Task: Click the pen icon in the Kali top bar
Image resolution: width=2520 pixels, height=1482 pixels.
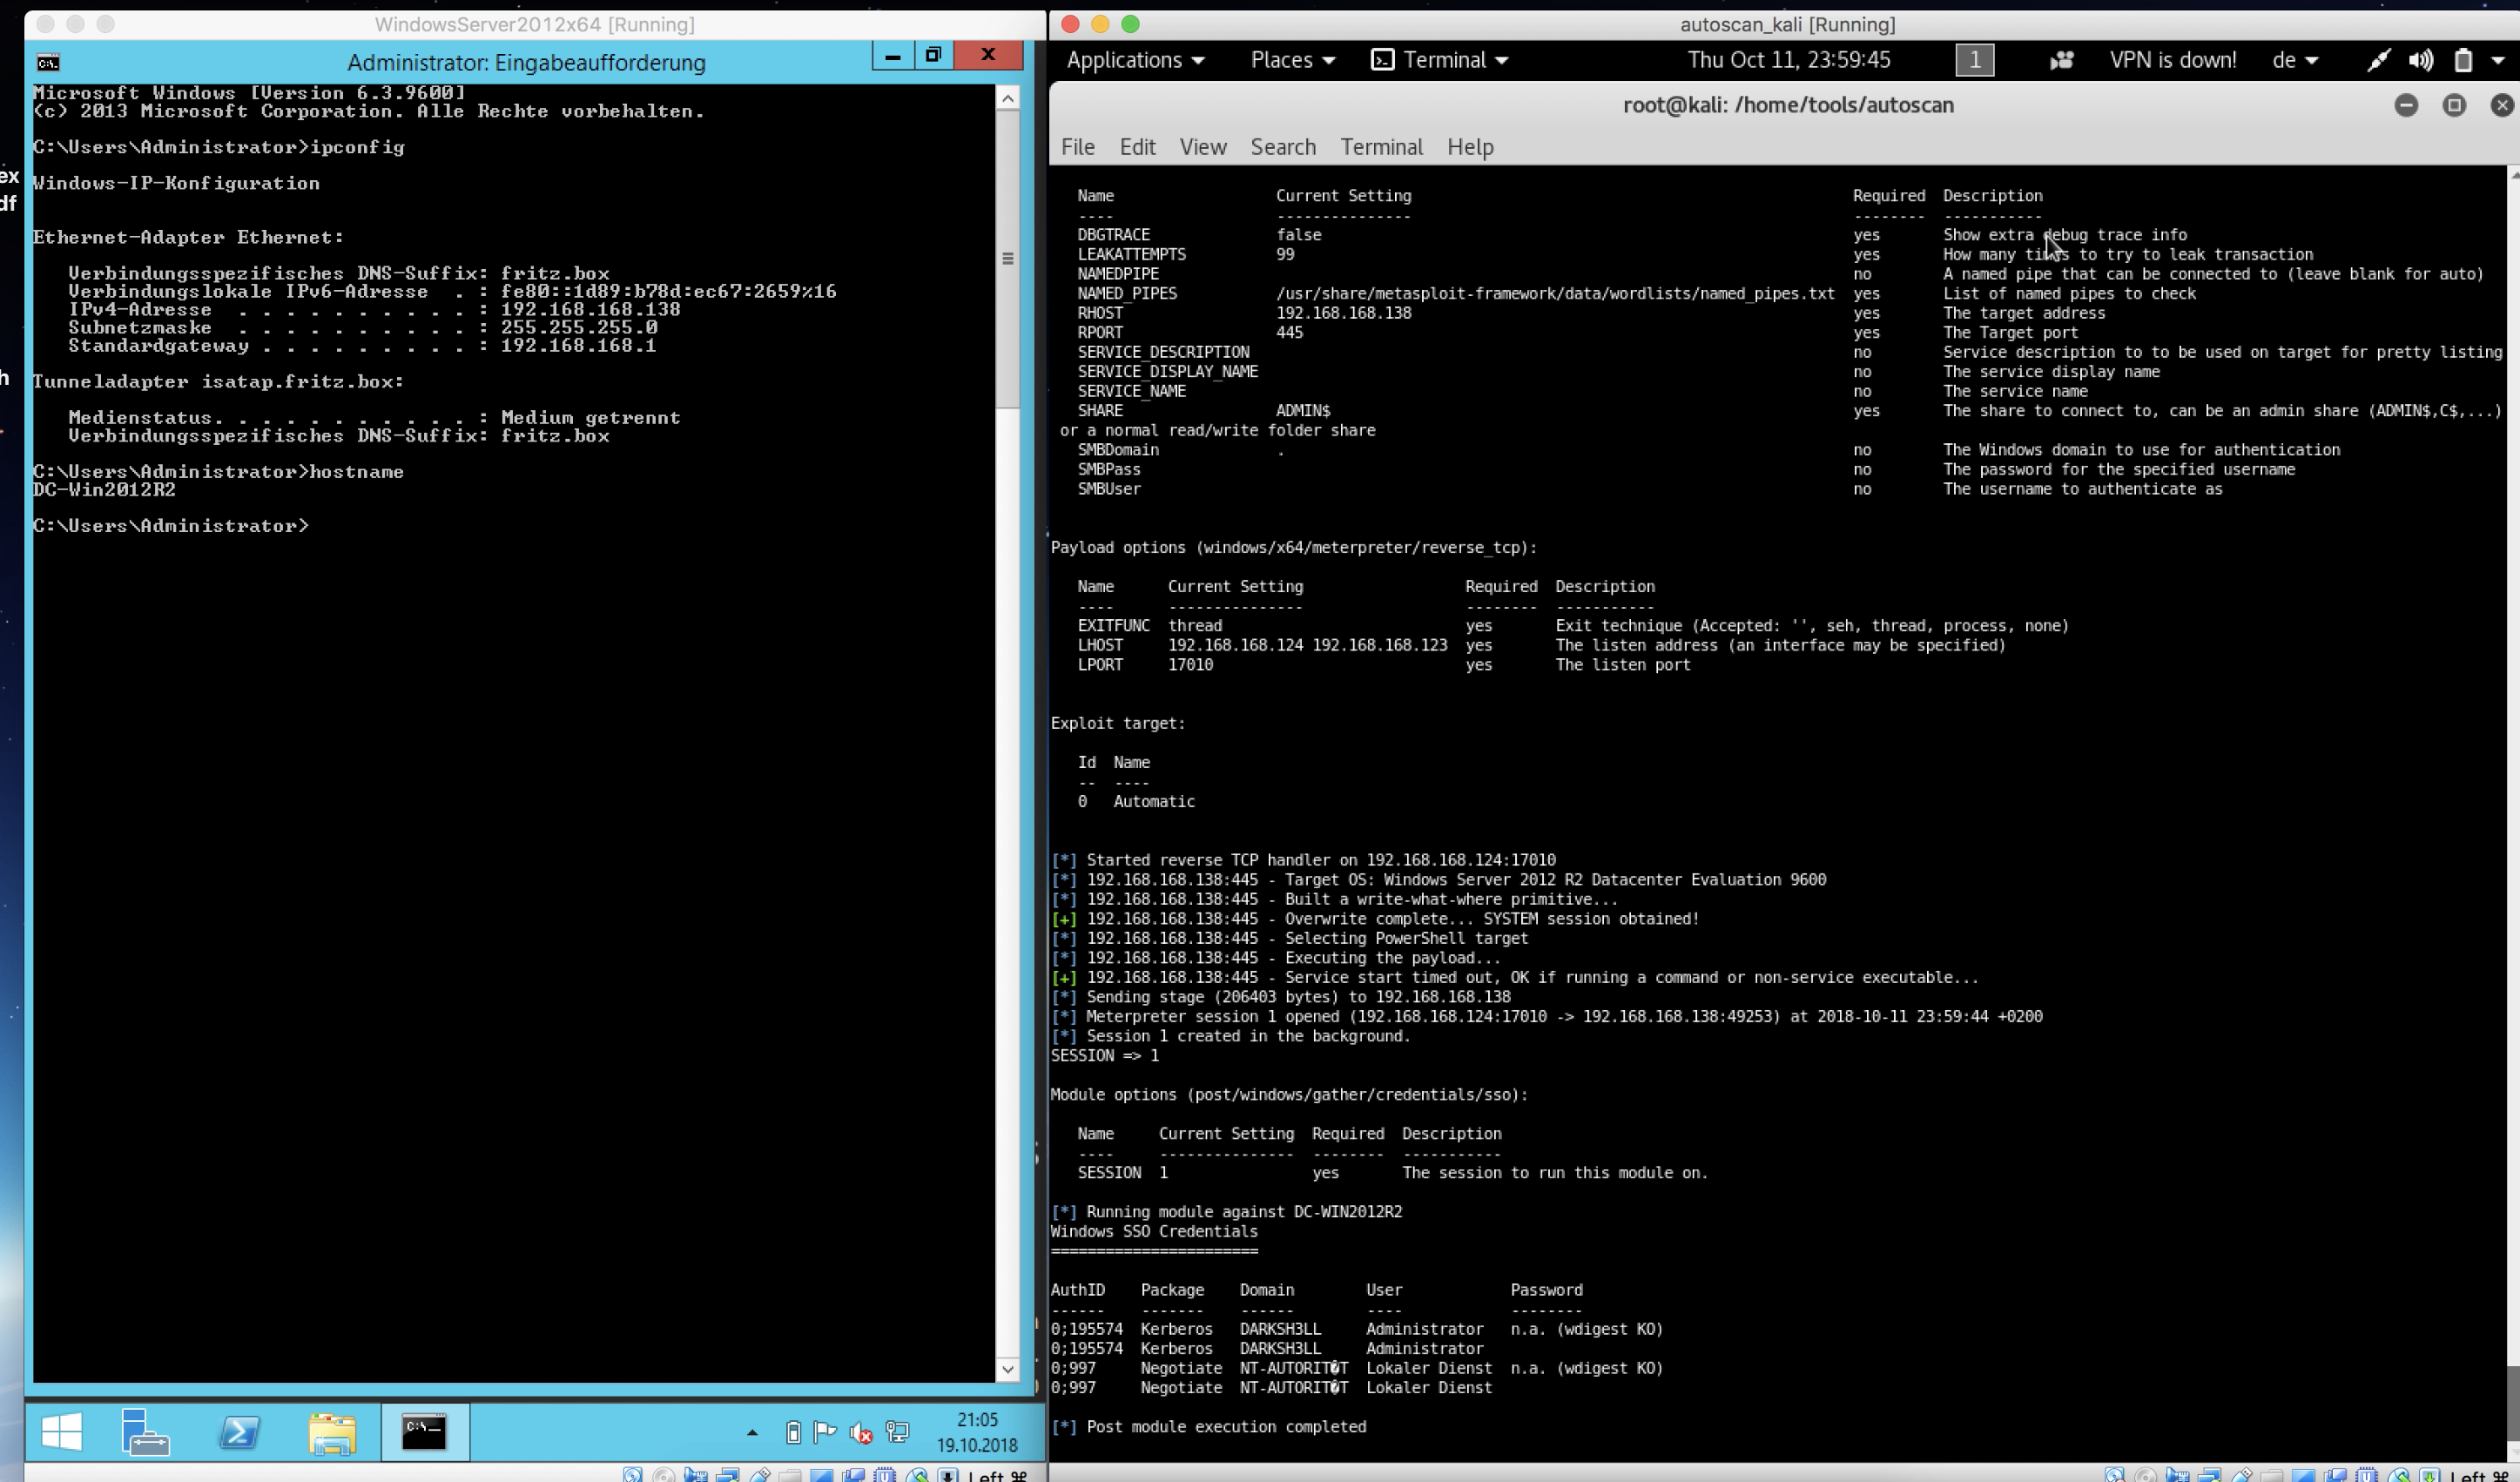Action: click(2379, 61)
